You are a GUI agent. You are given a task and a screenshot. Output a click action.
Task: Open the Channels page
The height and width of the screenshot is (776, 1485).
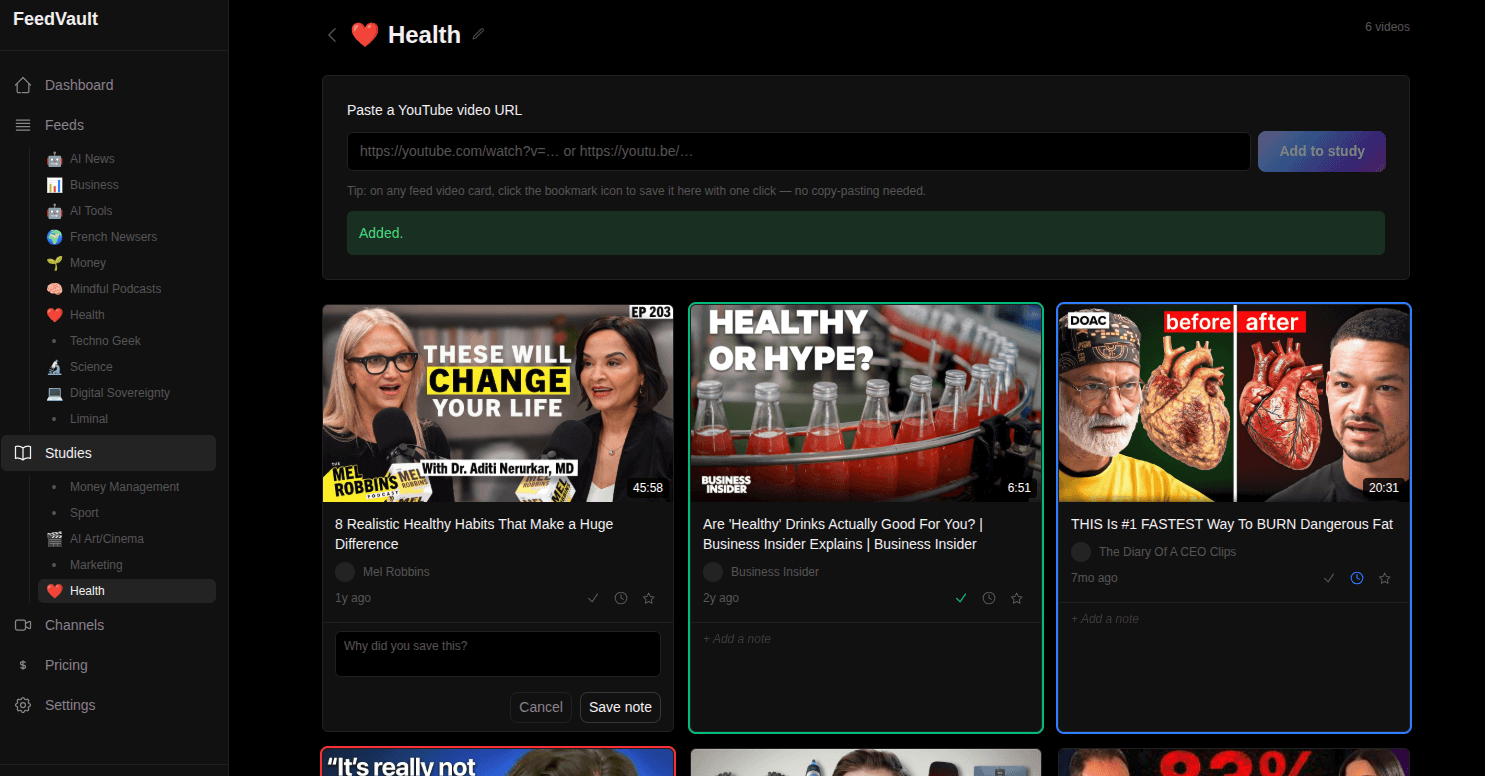(x=108, y=625)
